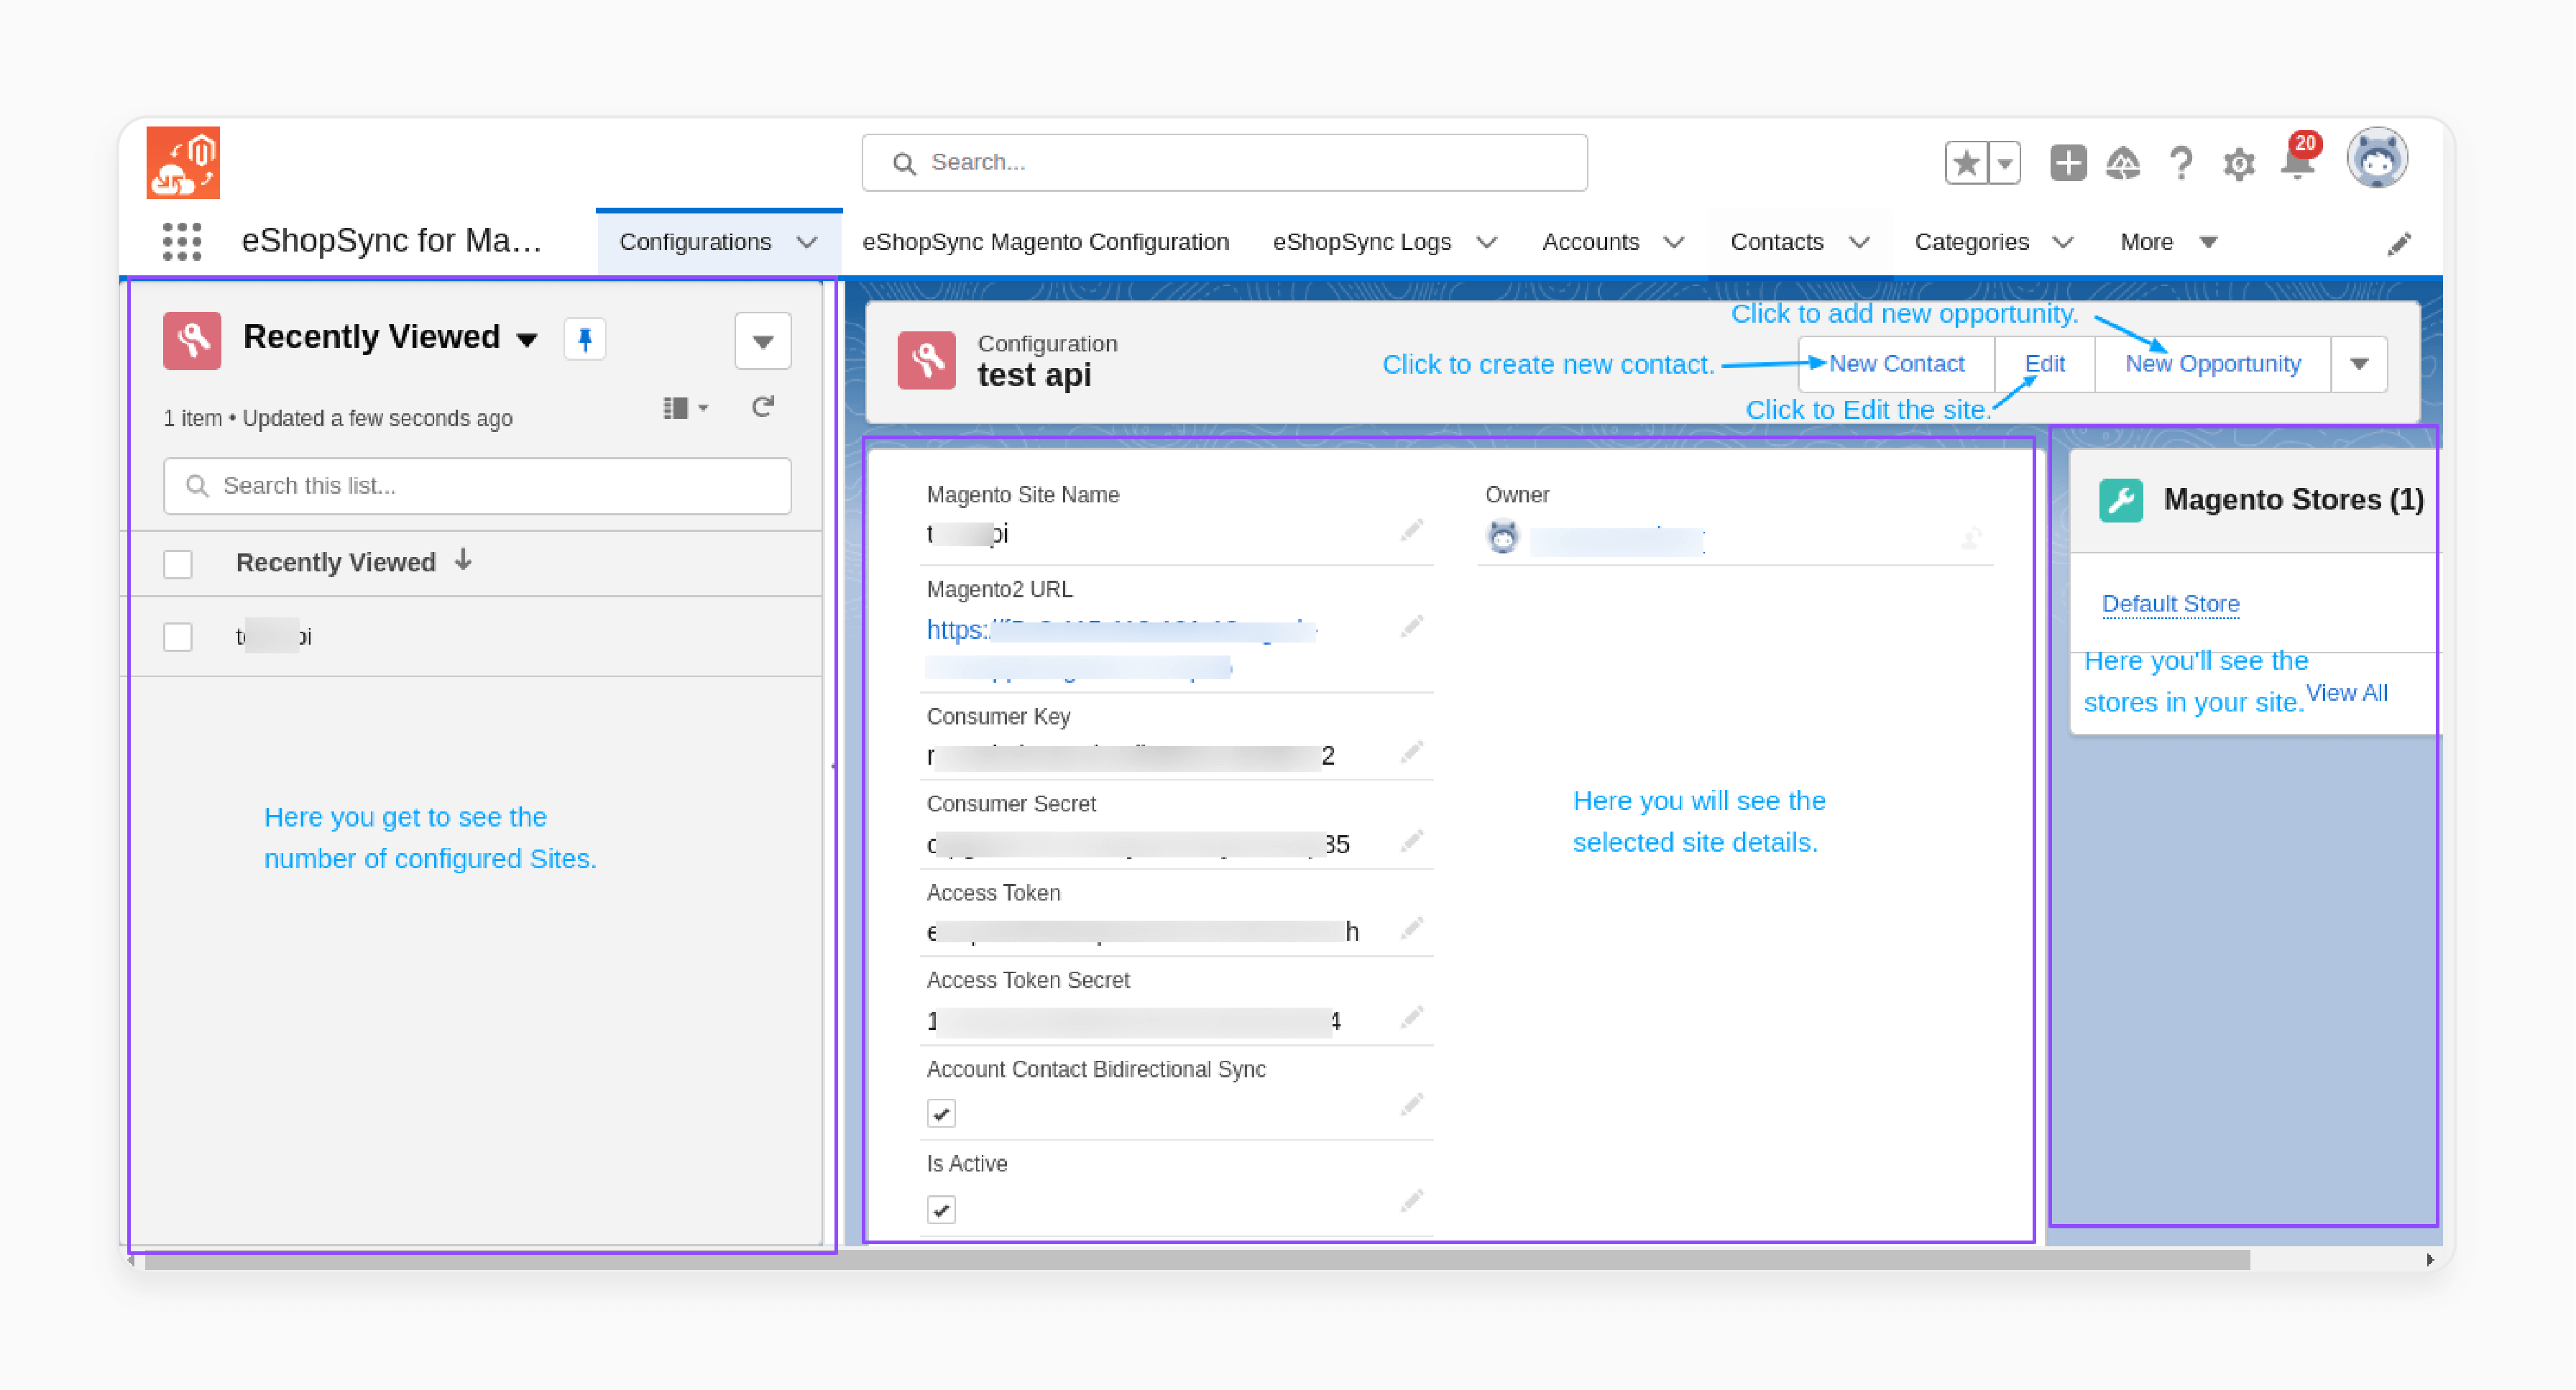Click the Configuration record header icon
This screenshot has height=1390, width=2576.
(926, 360)
